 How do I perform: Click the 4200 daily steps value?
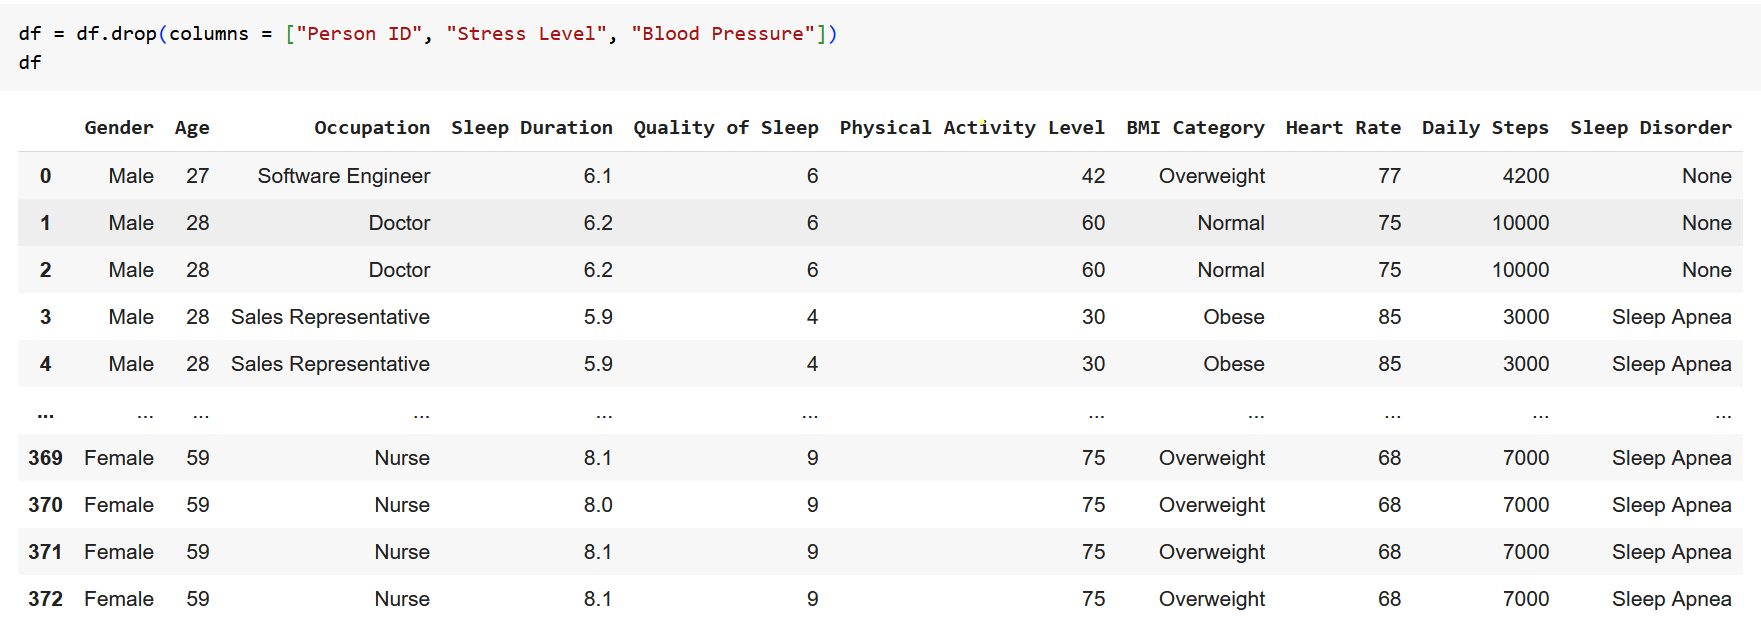point(1525,176)
